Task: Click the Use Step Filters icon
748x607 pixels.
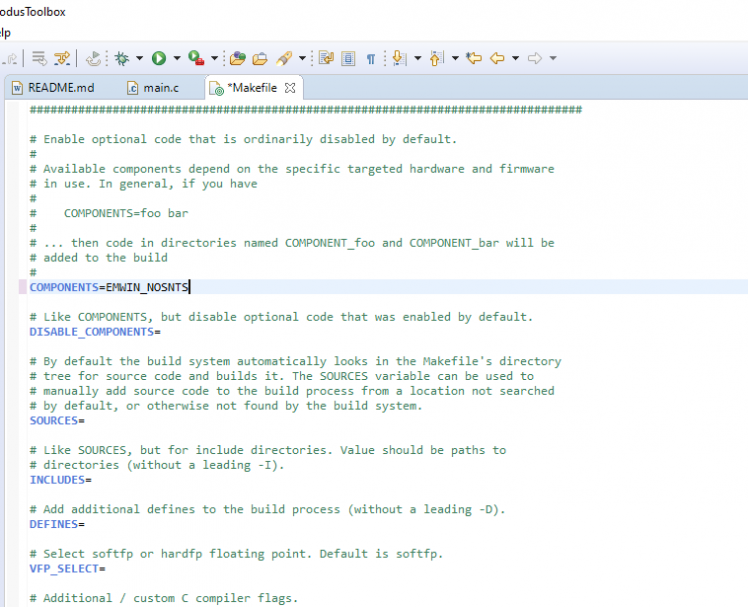Action: 62,58
